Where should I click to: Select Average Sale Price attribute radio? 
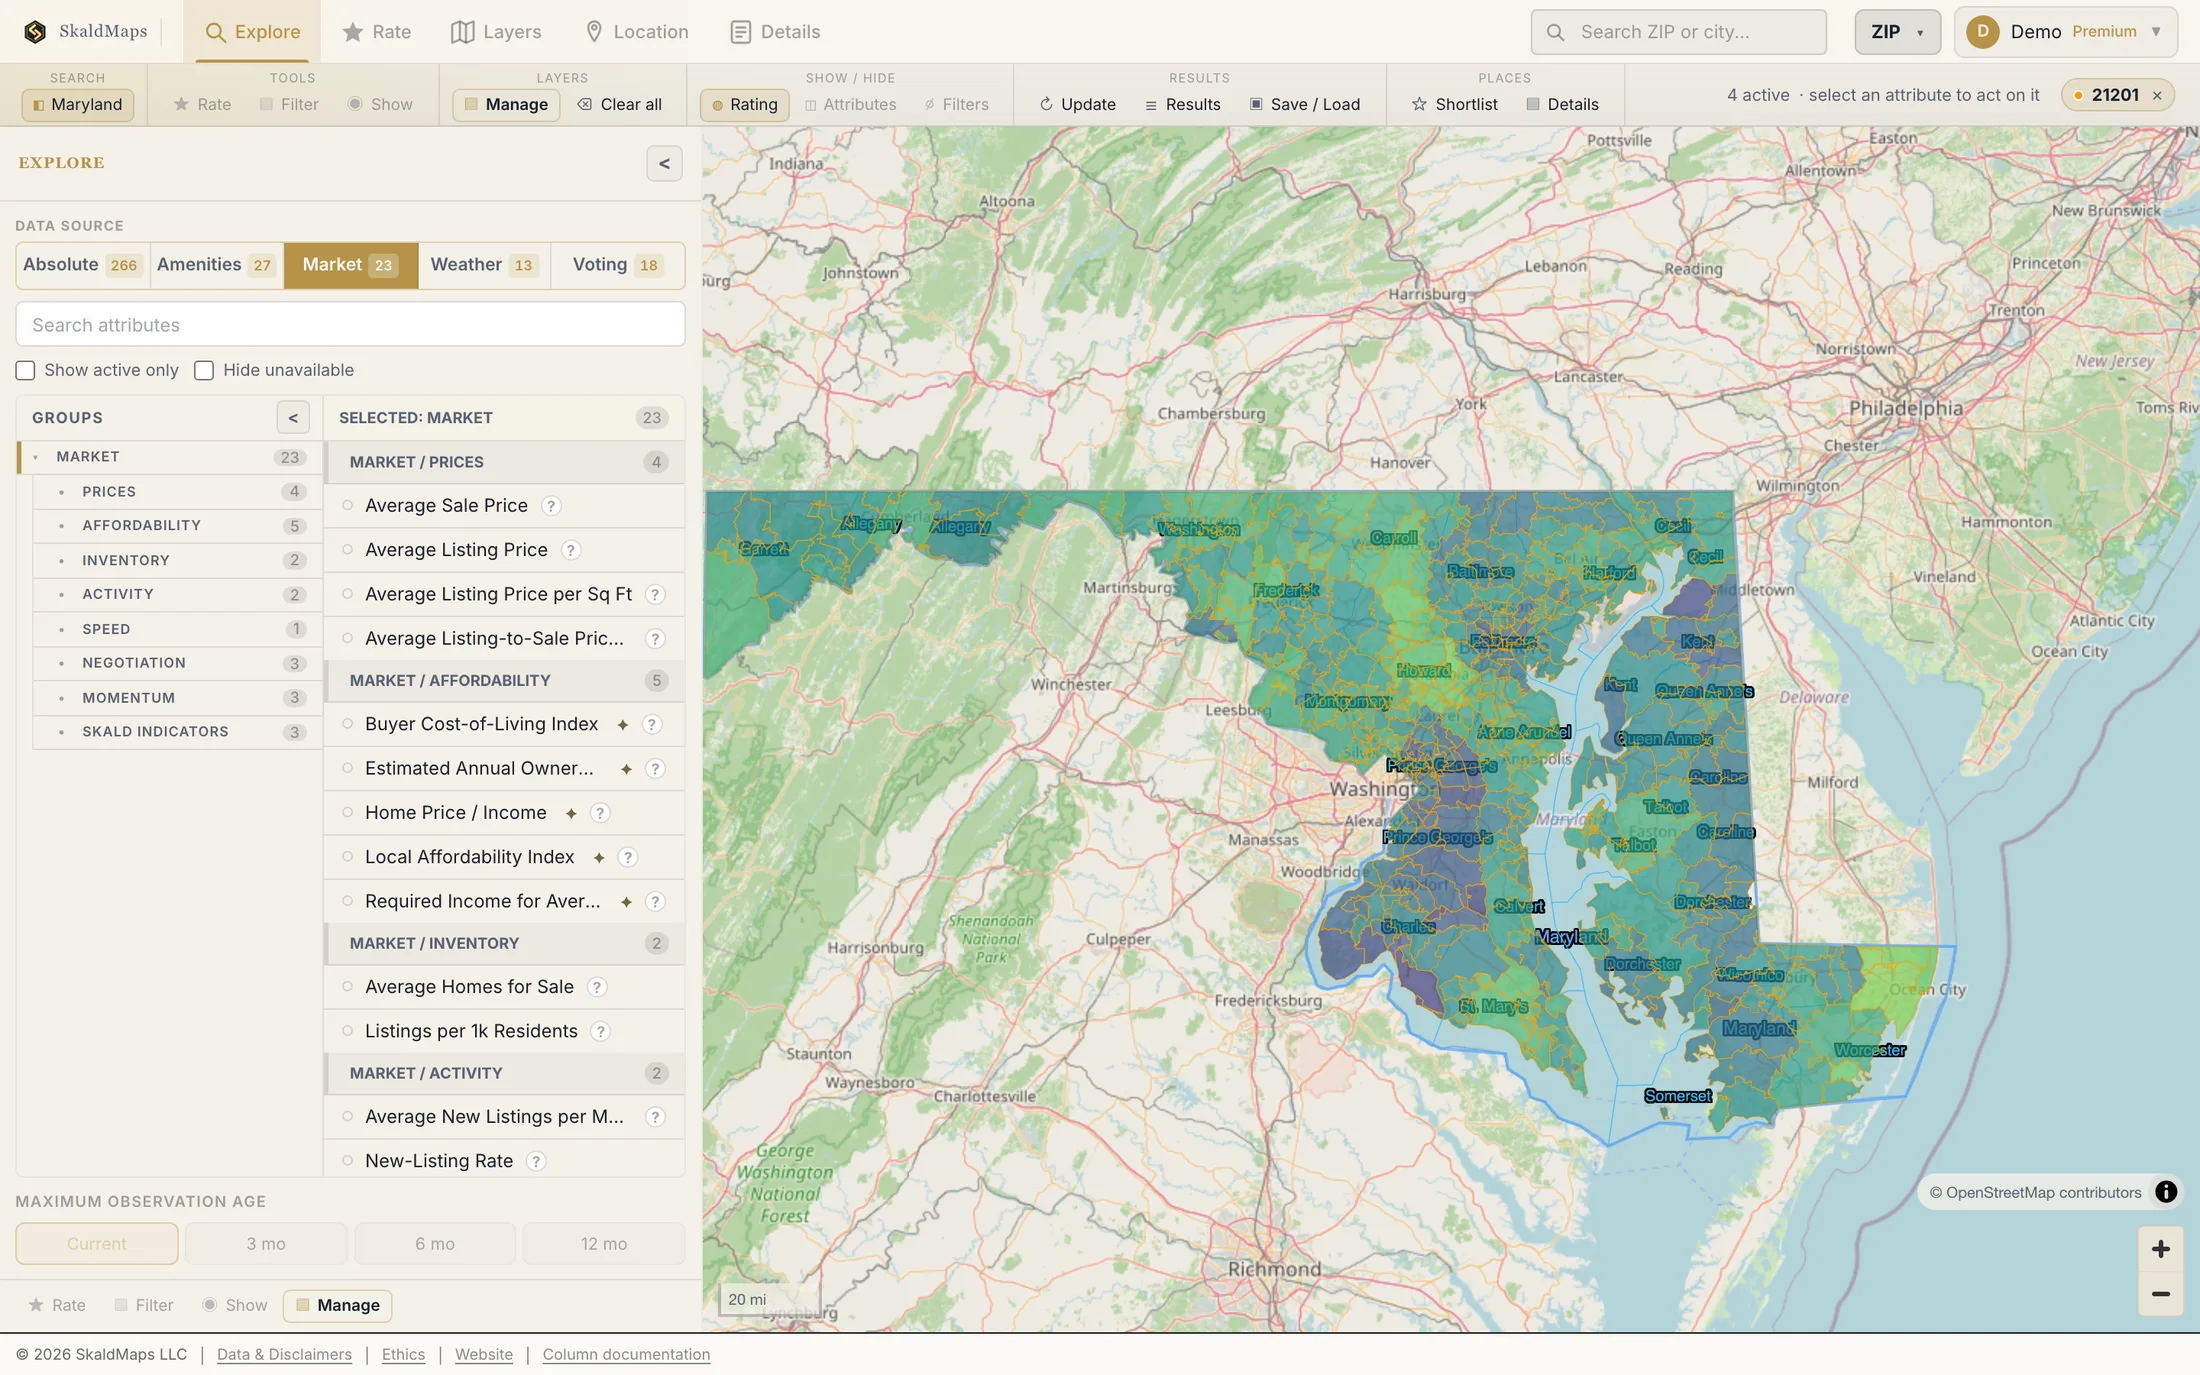point(348,506)
